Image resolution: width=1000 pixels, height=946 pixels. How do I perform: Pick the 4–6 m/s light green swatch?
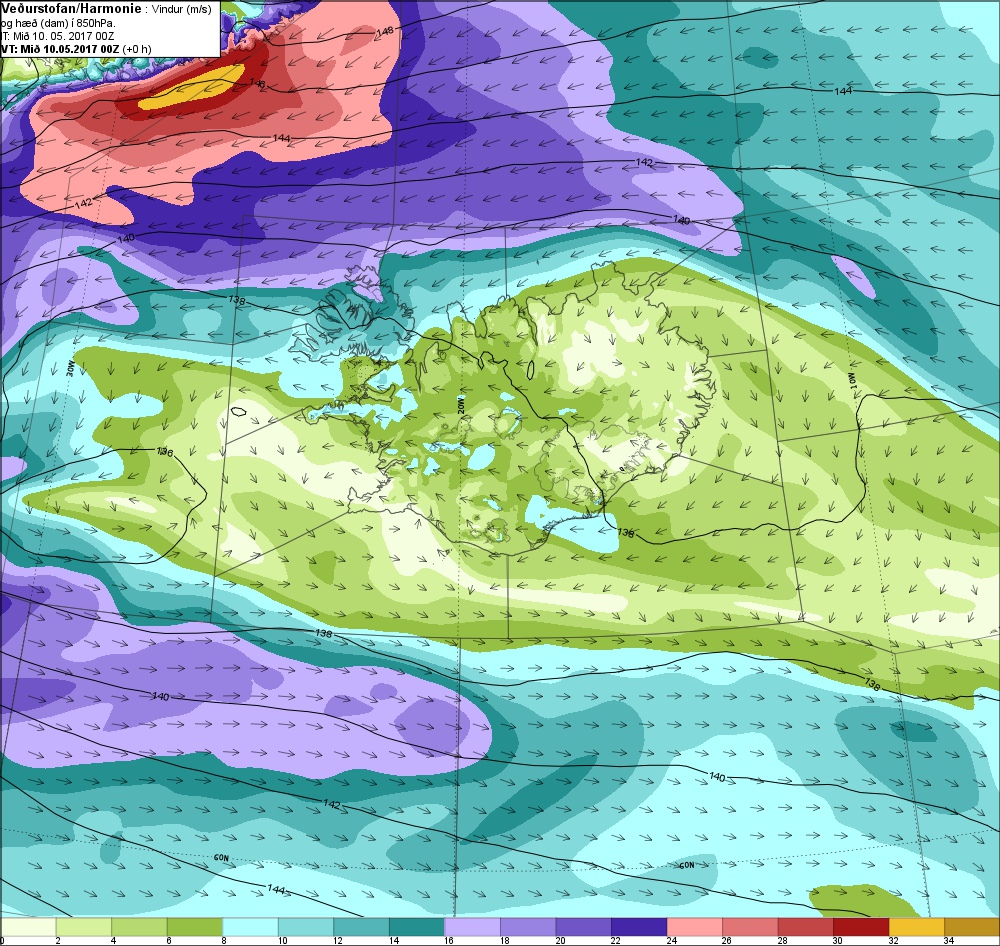point(139,926)
